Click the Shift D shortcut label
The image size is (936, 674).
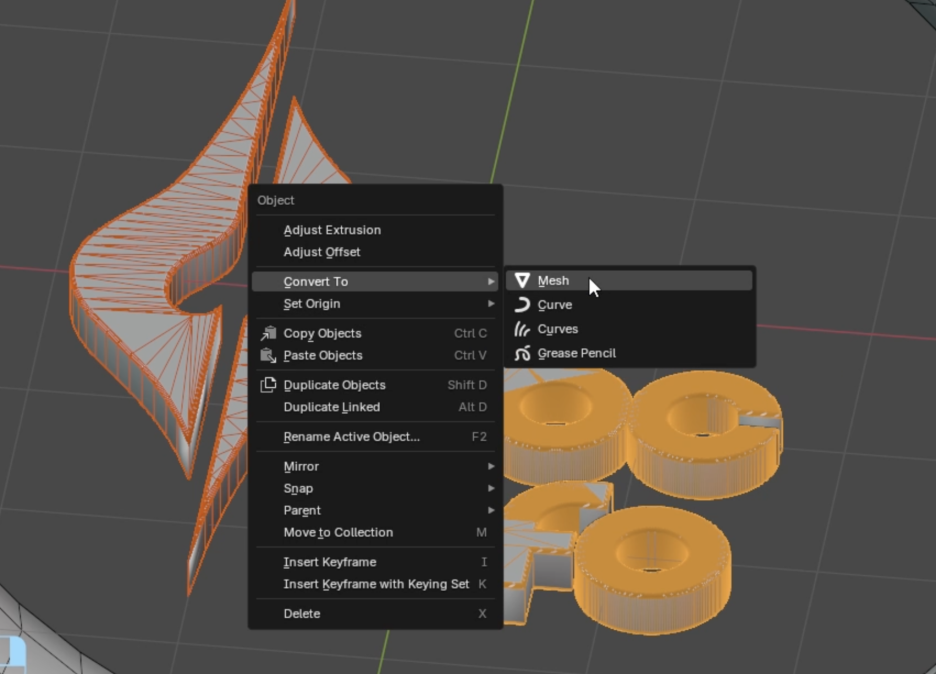467,385
